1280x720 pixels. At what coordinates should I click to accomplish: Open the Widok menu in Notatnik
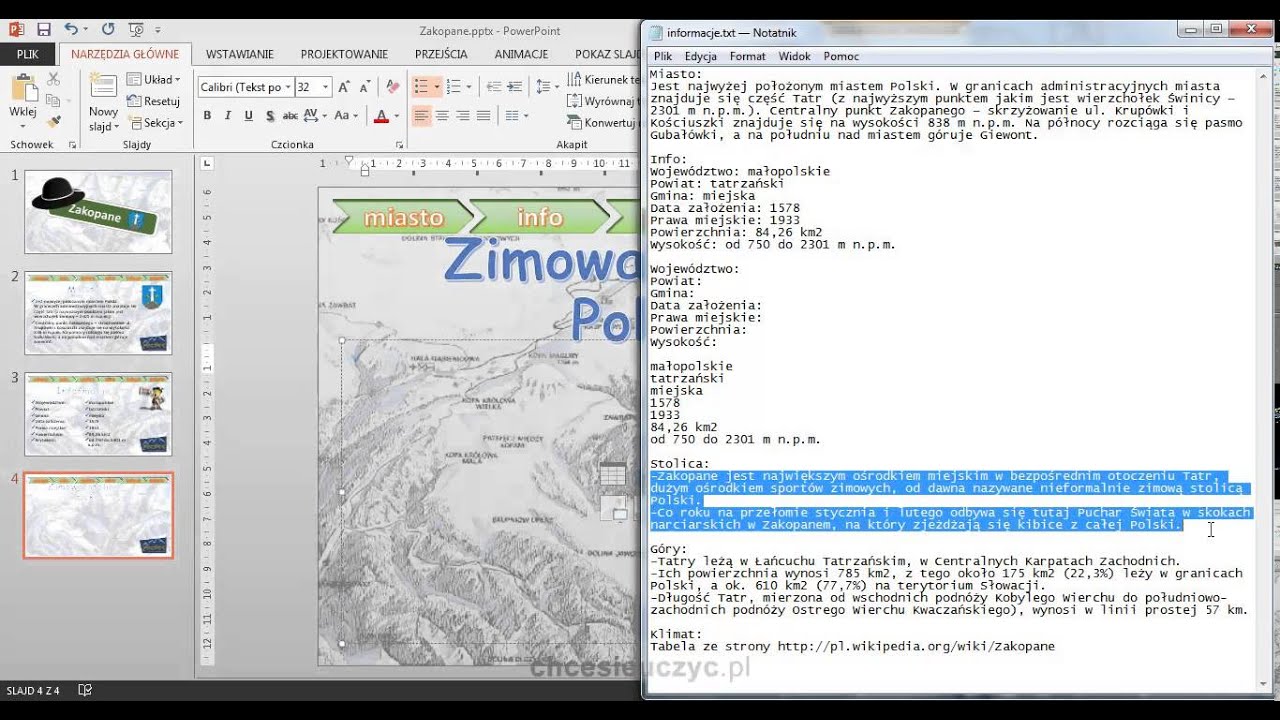pos(794,57)
